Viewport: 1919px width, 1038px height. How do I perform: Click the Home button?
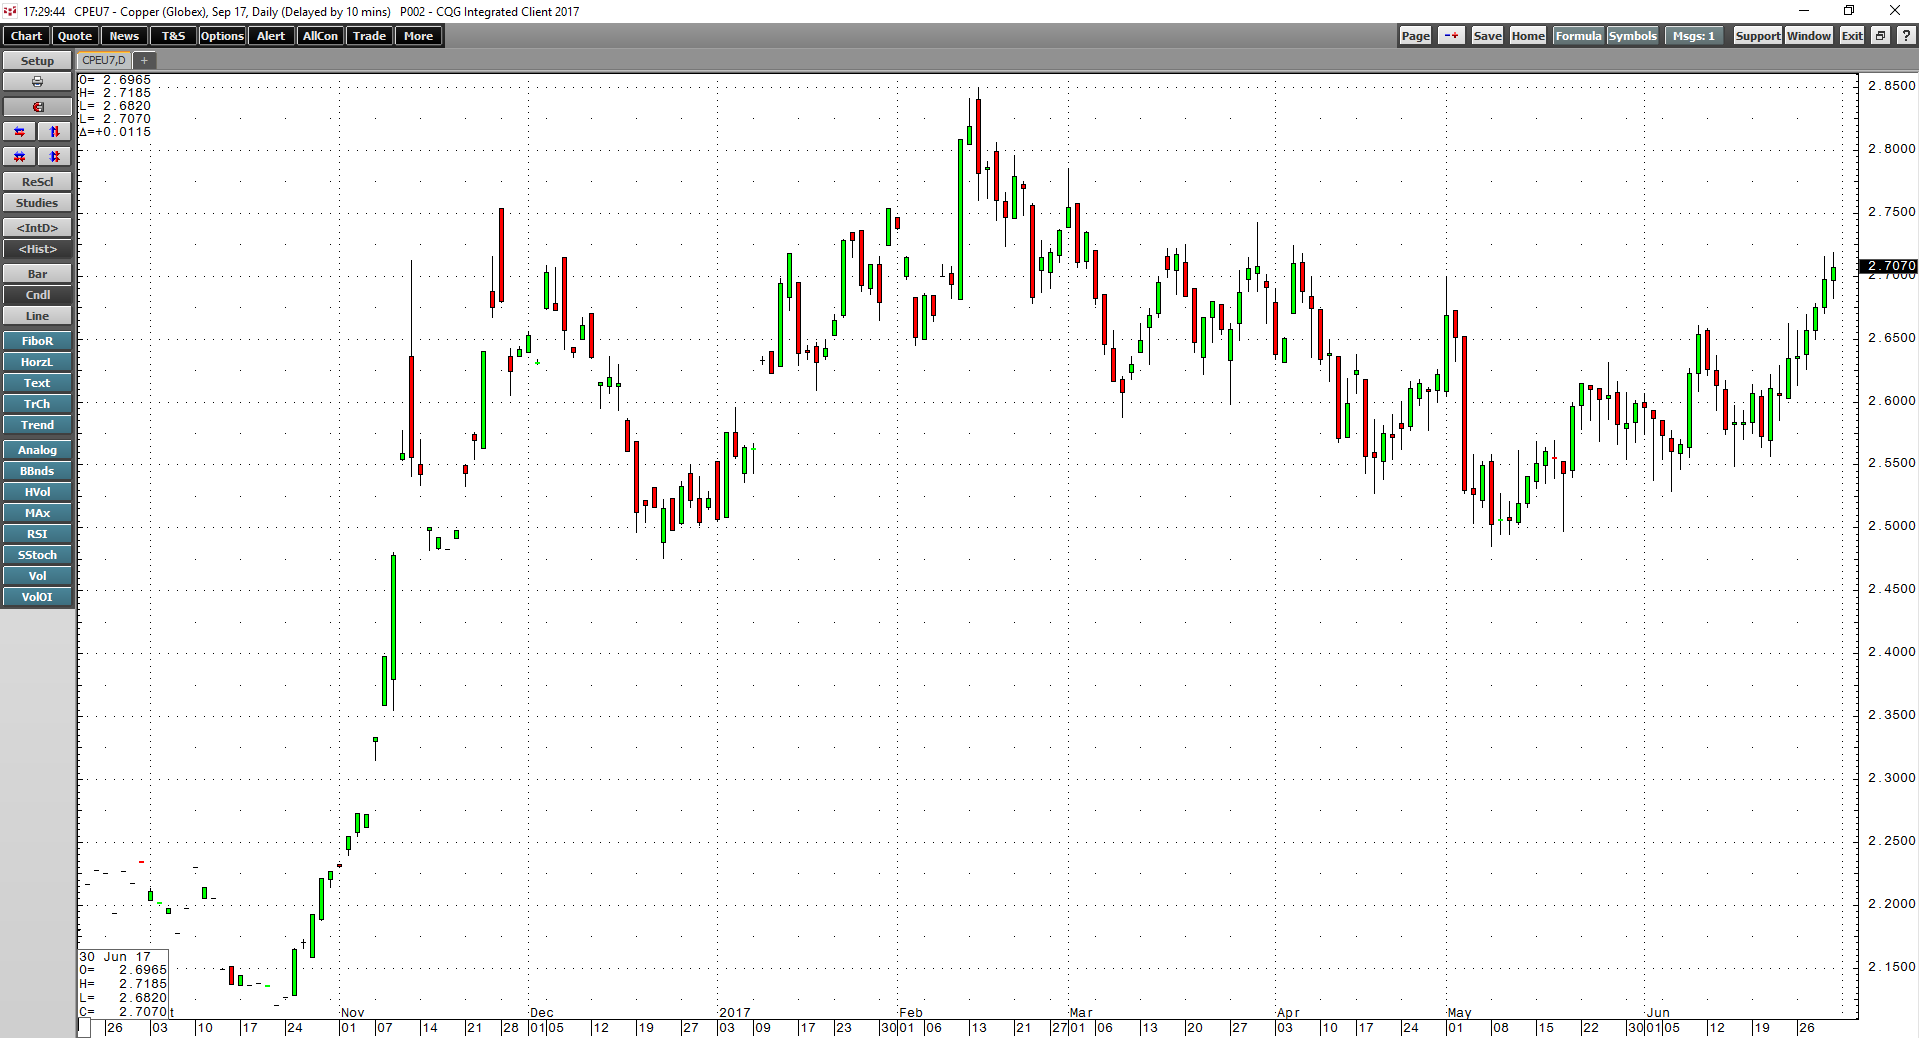[x=1528, y=36]
